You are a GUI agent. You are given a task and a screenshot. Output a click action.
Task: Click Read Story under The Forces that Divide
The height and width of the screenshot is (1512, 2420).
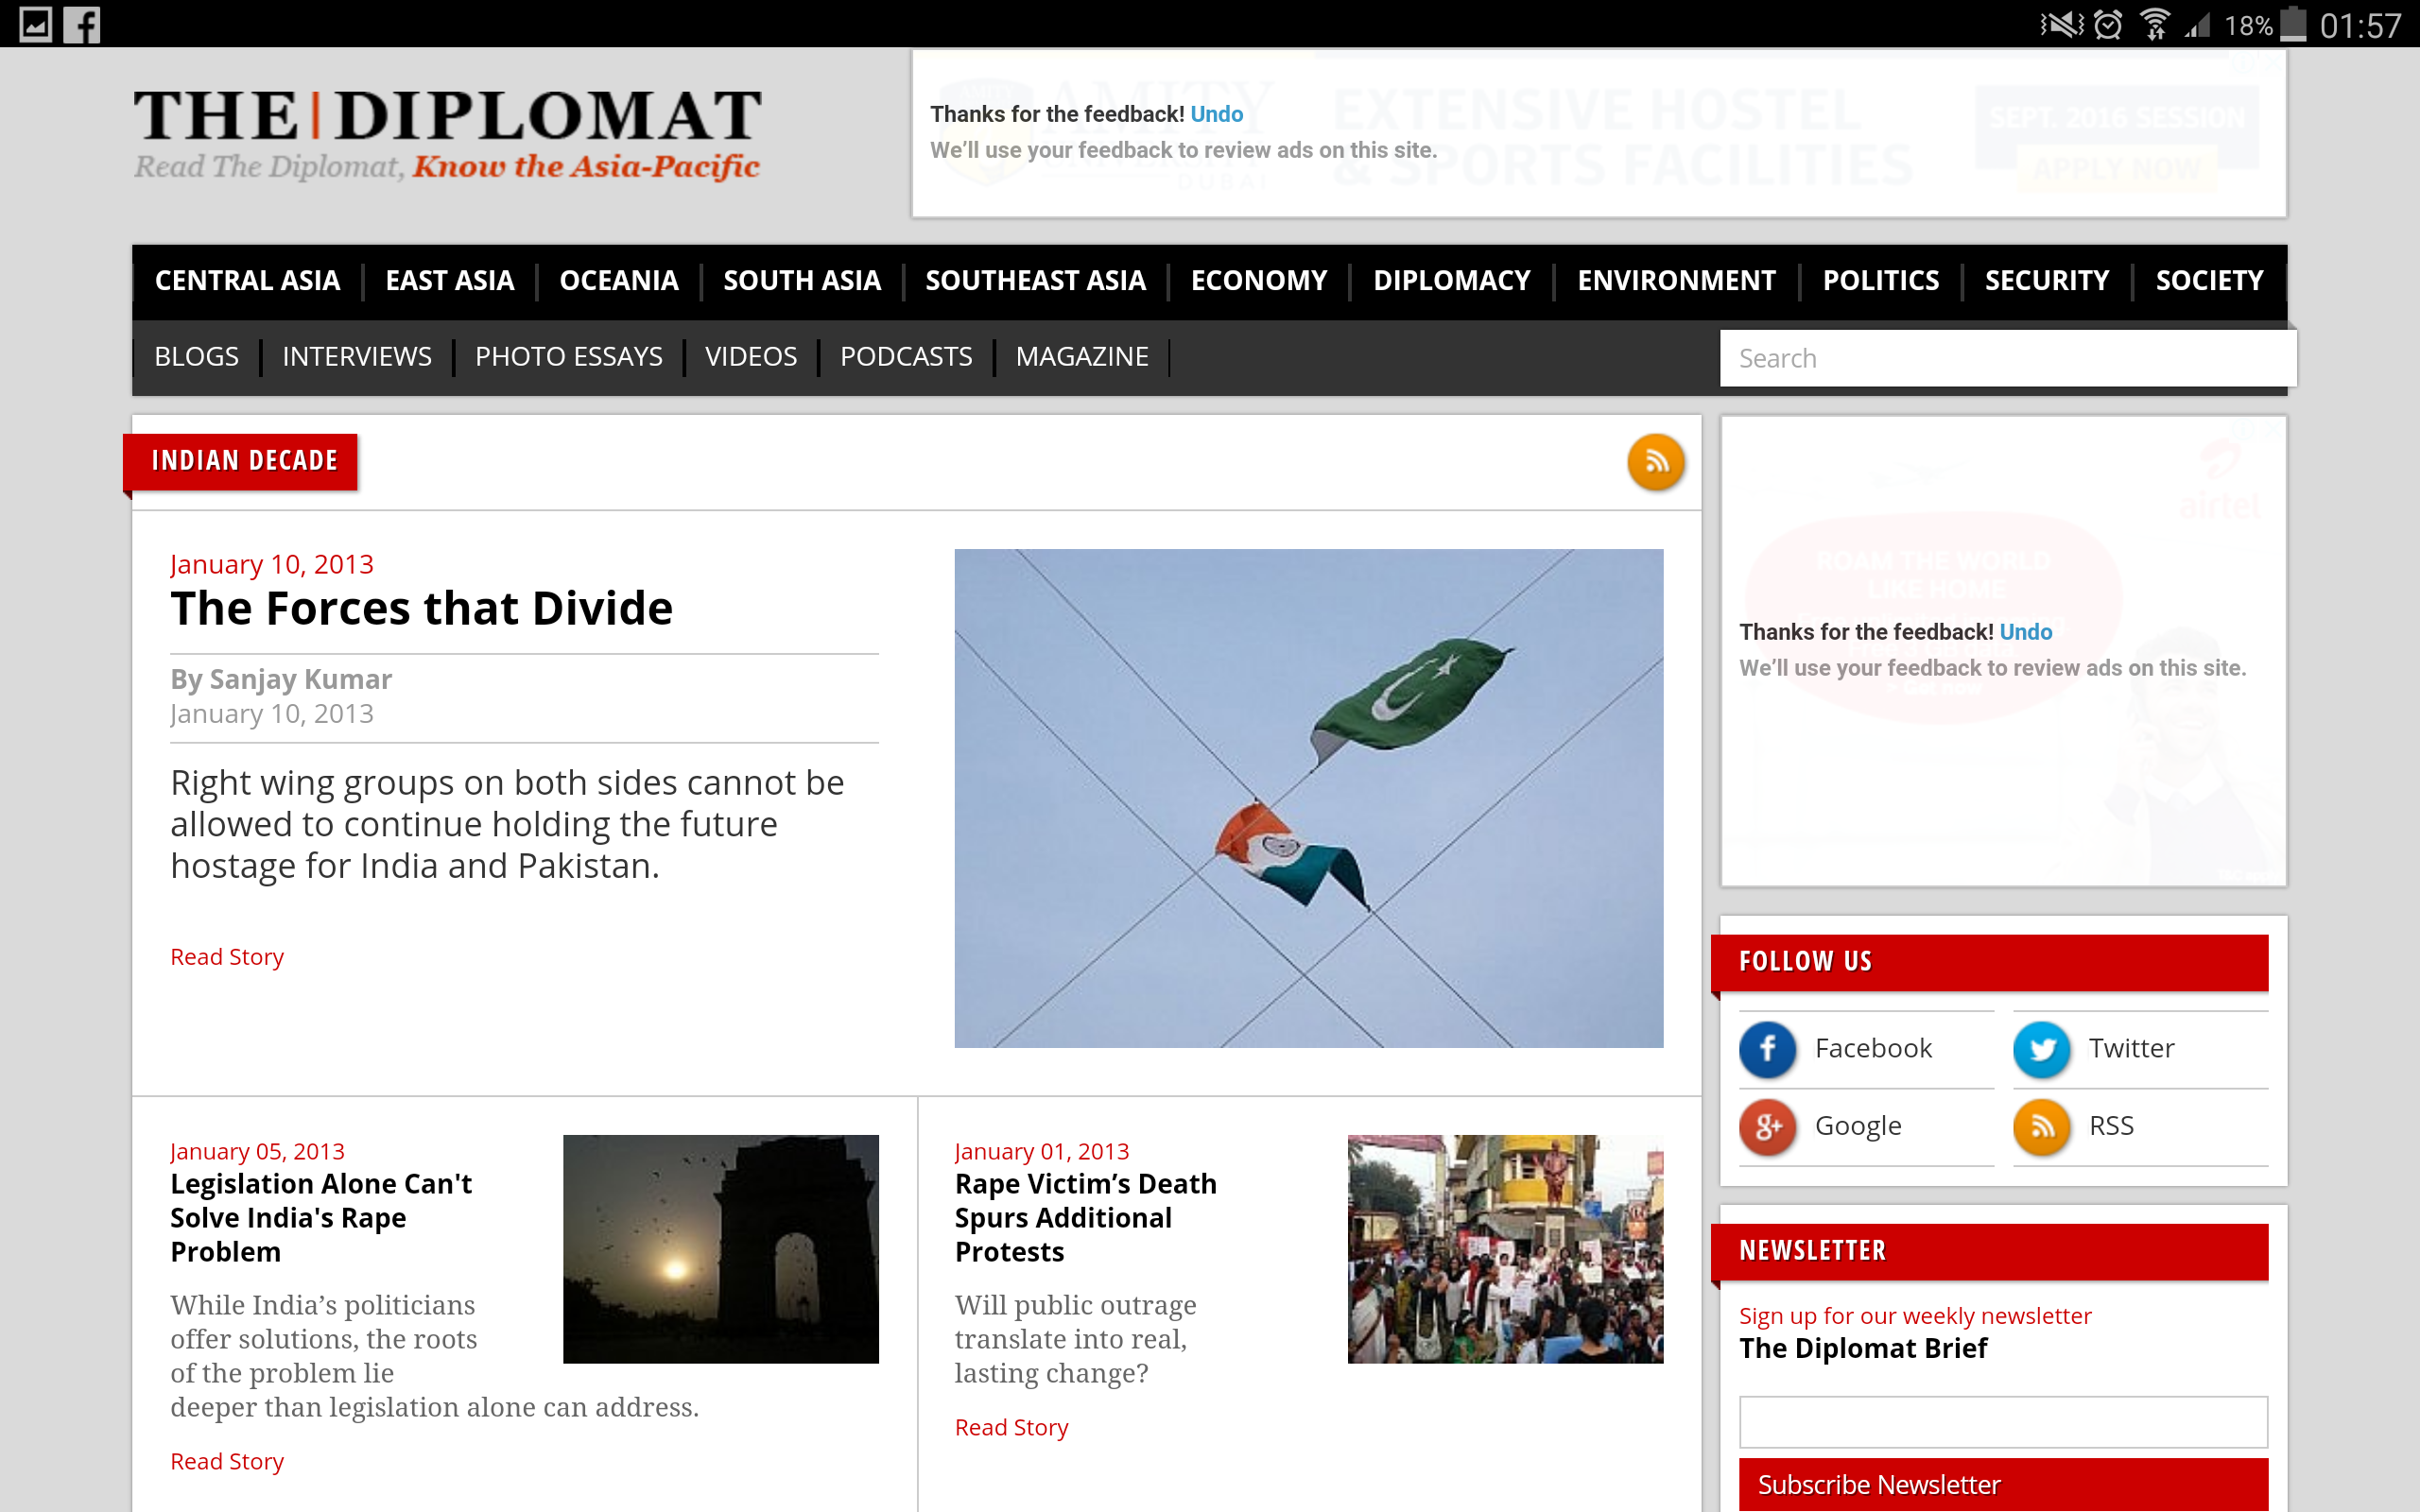click(227, 957)
